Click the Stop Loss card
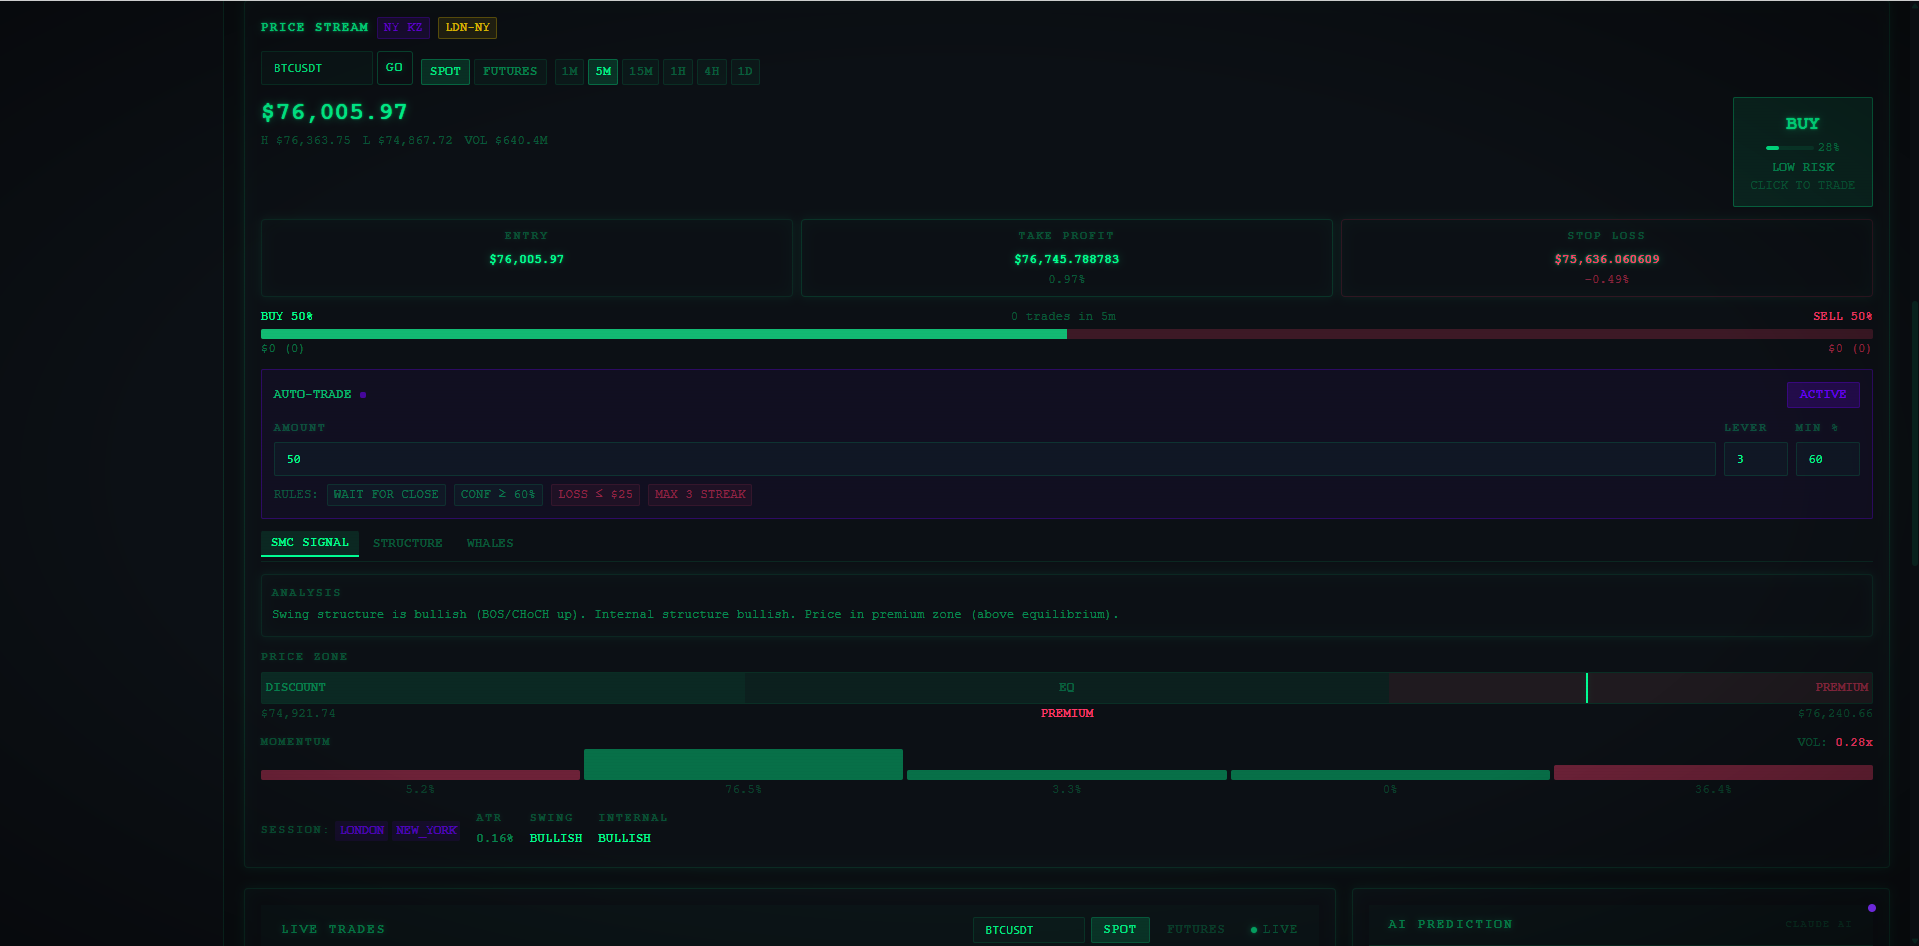1919x946 pixels. coord(1607,258)
